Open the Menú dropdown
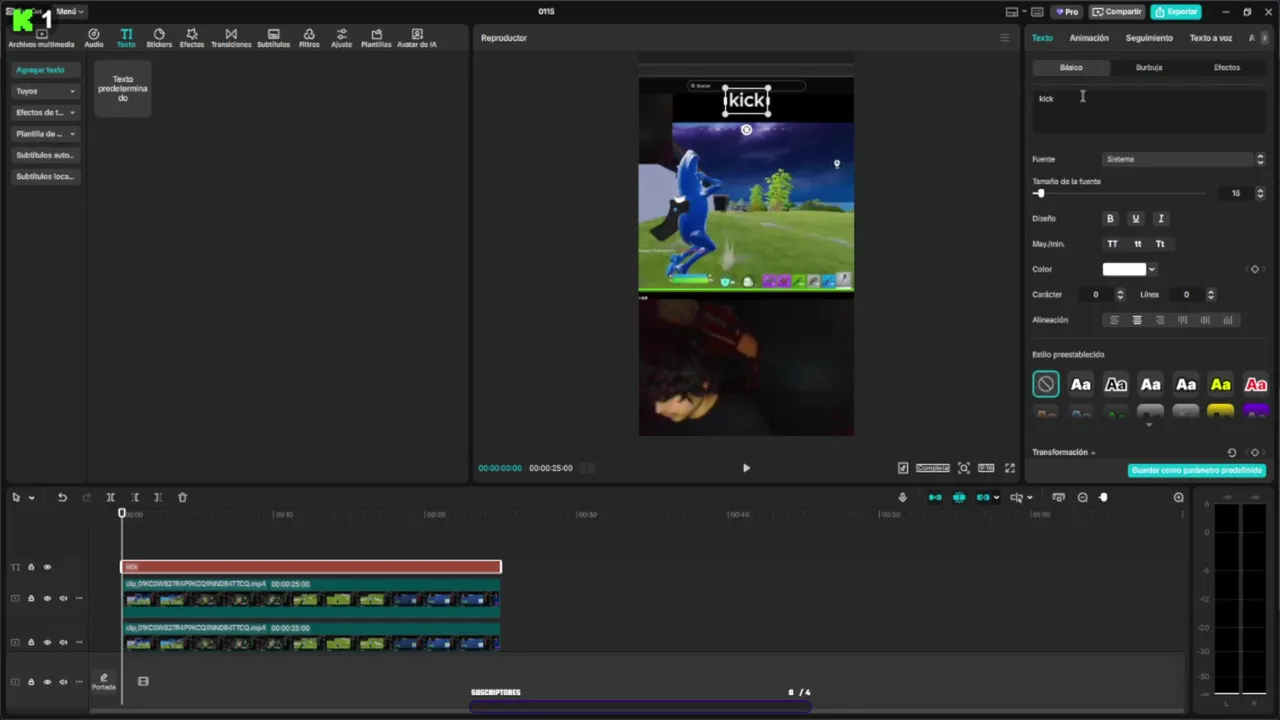1280x720 pixels. [70, 12]
